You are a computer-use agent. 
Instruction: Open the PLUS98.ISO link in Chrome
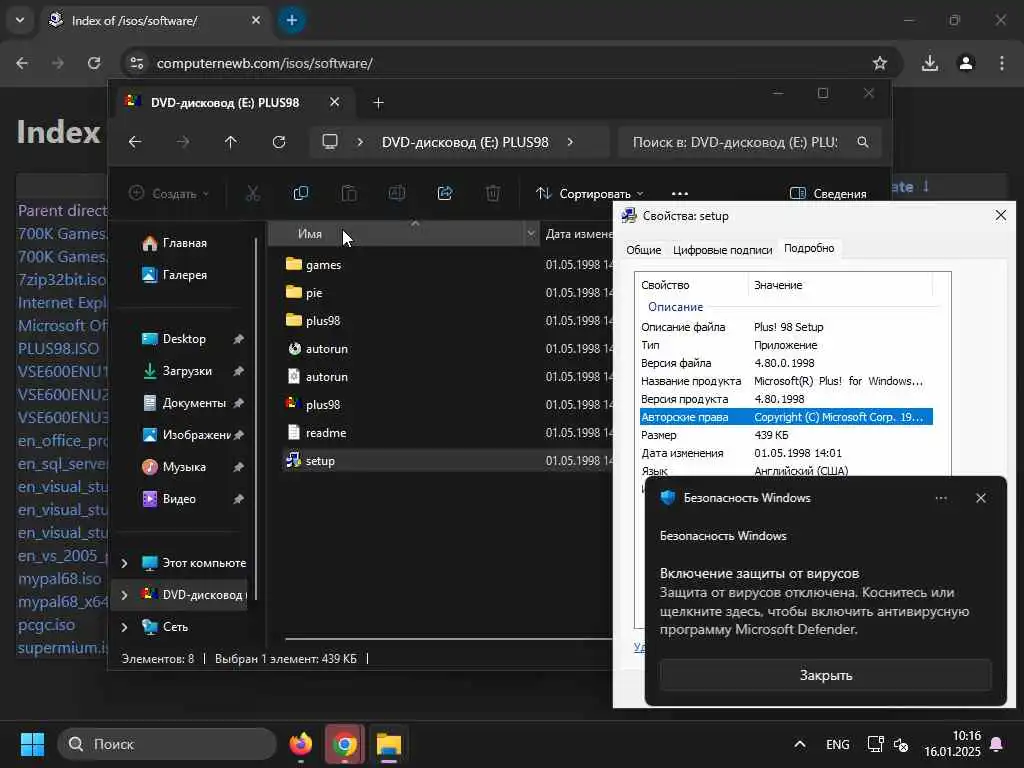[58, 349]
